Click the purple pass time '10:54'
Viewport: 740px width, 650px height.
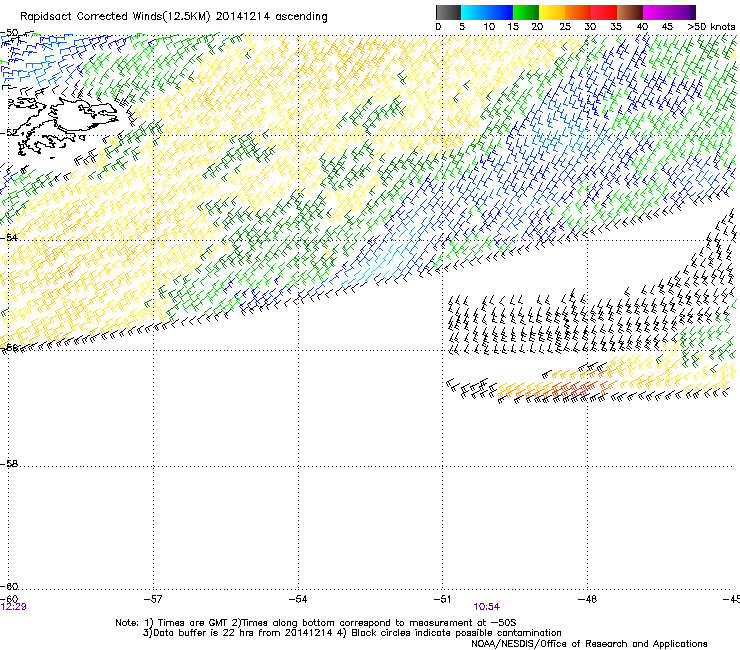(x=487, y=607)
